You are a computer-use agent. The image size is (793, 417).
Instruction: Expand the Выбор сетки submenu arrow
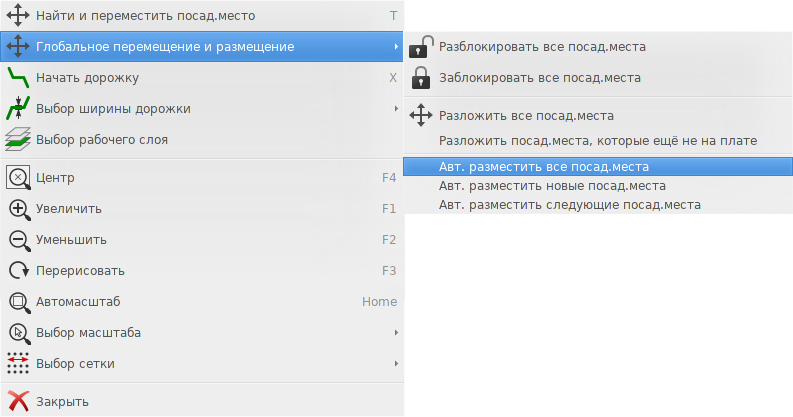click(x=396, y=363)
